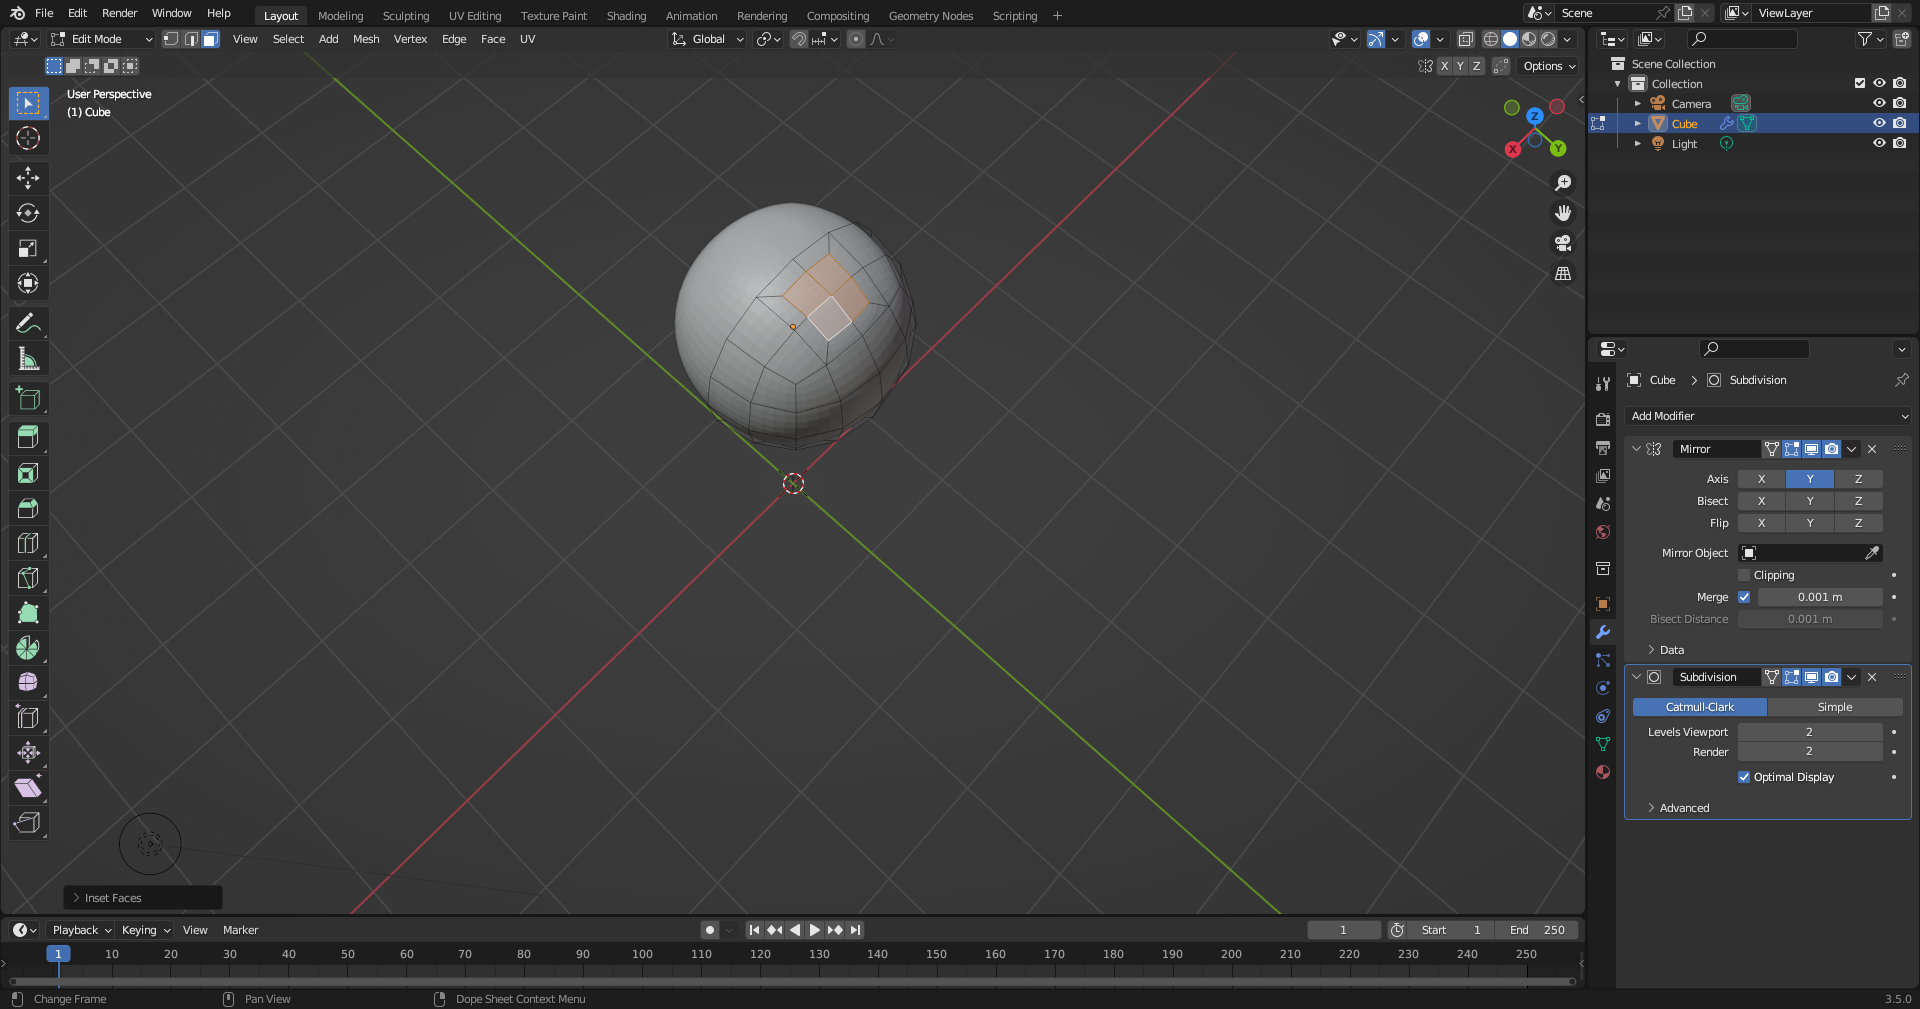1920x1009 pixels.
Task: Select the Move tool
Action: point(28,178)
